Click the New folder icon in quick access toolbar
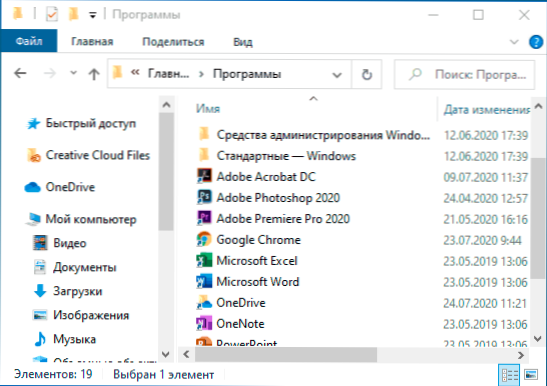 73,14
